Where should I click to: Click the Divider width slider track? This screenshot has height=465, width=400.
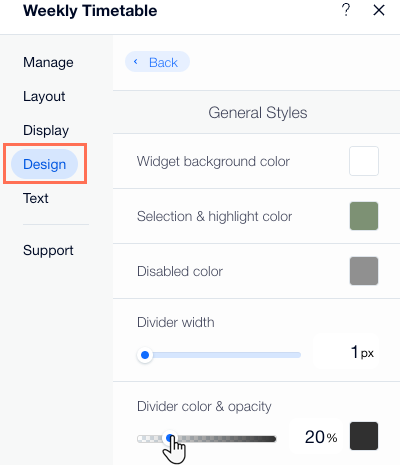point(219,355)
